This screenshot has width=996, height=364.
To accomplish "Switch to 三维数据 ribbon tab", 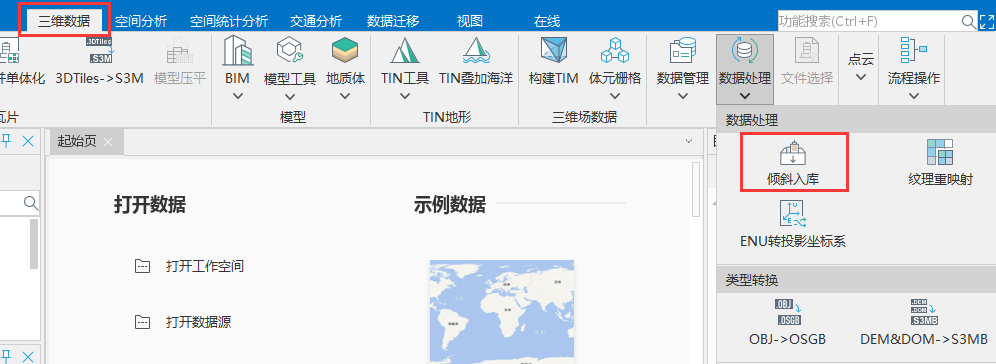I will (x=64, y=21).
